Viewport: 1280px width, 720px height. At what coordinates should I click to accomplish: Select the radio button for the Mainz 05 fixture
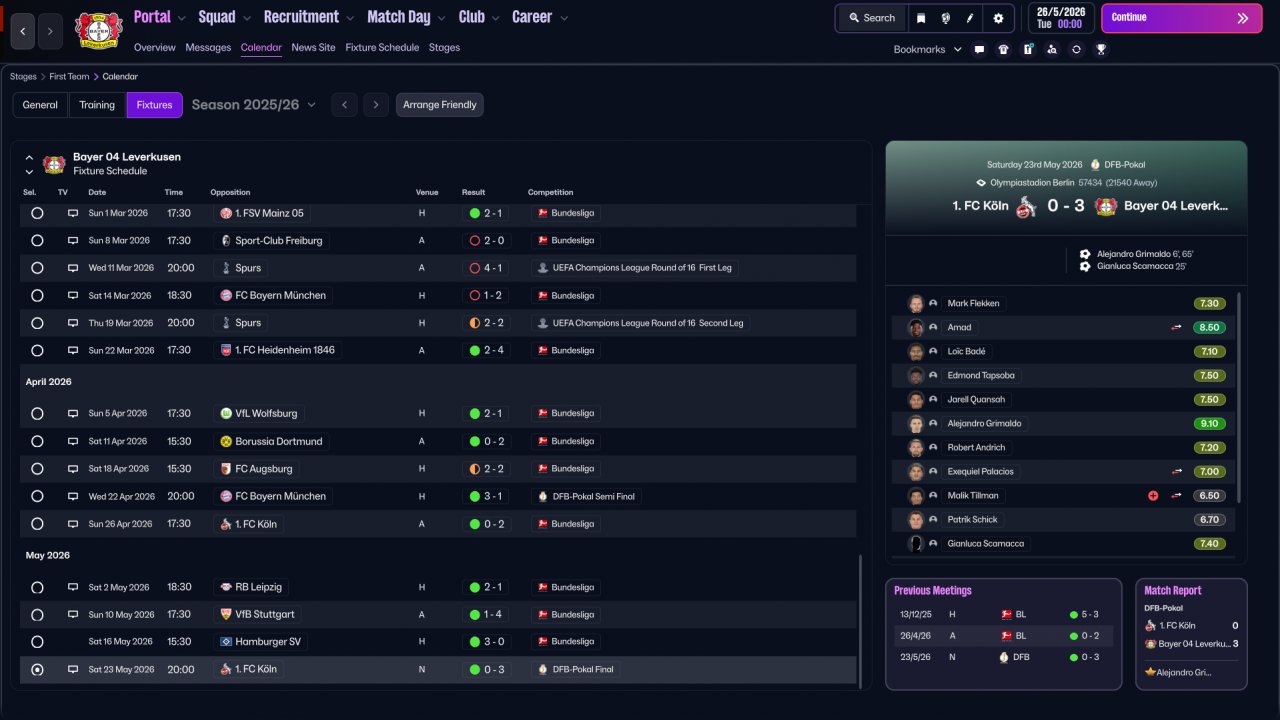37,213
